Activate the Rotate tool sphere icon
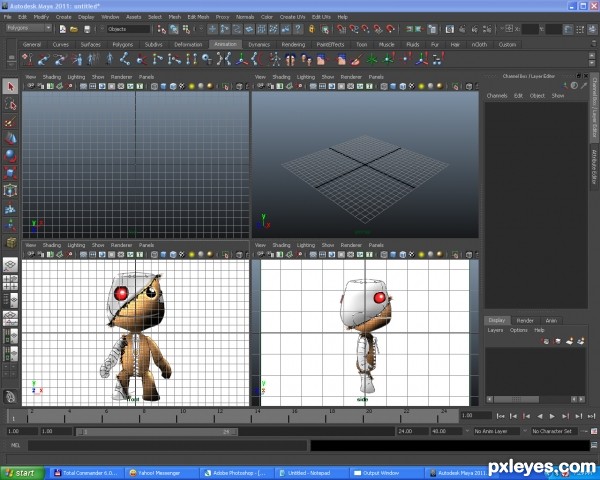 [11, 156]
